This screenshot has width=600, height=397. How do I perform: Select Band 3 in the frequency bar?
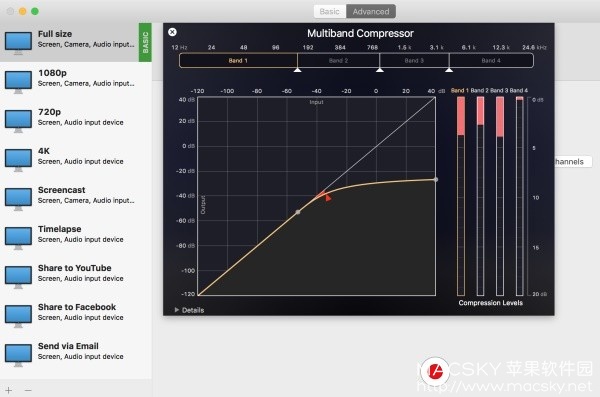[414, 60]
